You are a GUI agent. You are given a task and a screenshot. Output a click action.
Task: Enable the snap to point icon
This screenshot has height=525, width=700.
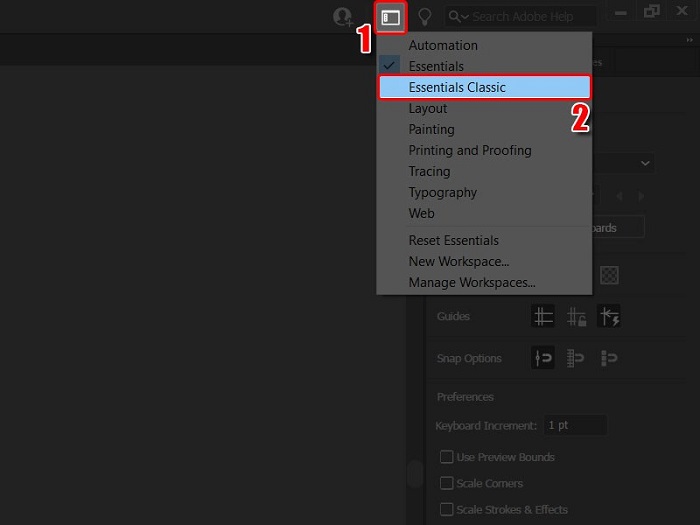[543, 358]
